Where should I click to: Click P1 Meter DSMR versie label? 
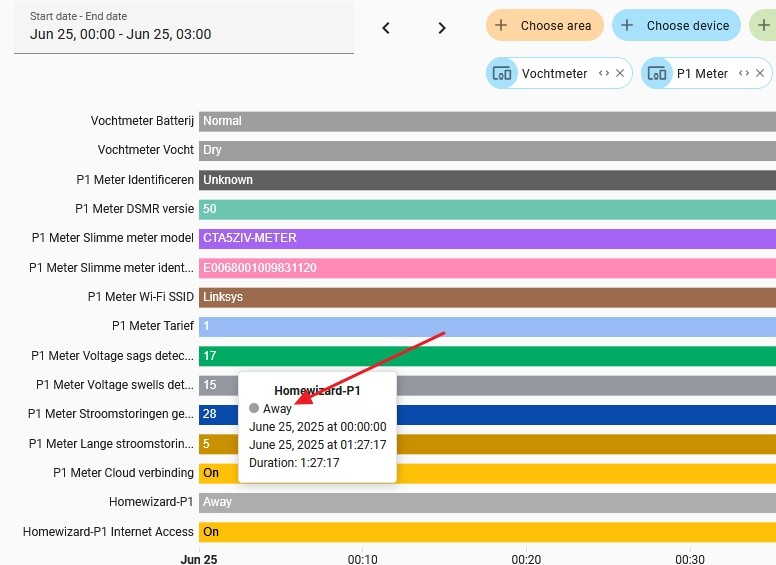click(134, 209)
